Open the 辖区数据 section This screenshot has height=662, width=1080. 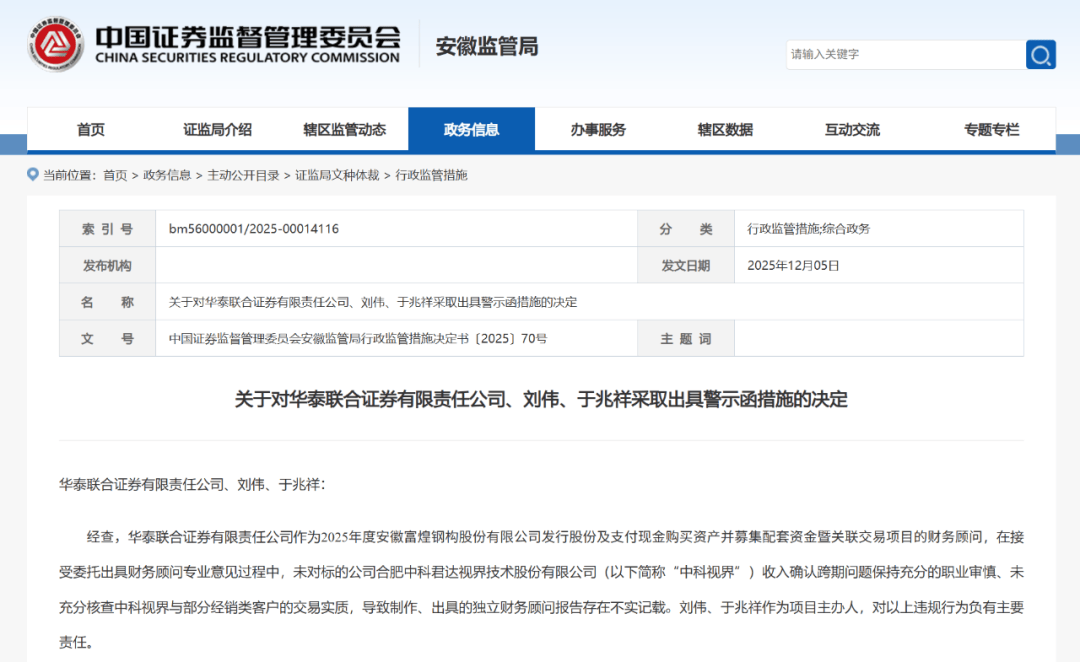pos(725,128)
